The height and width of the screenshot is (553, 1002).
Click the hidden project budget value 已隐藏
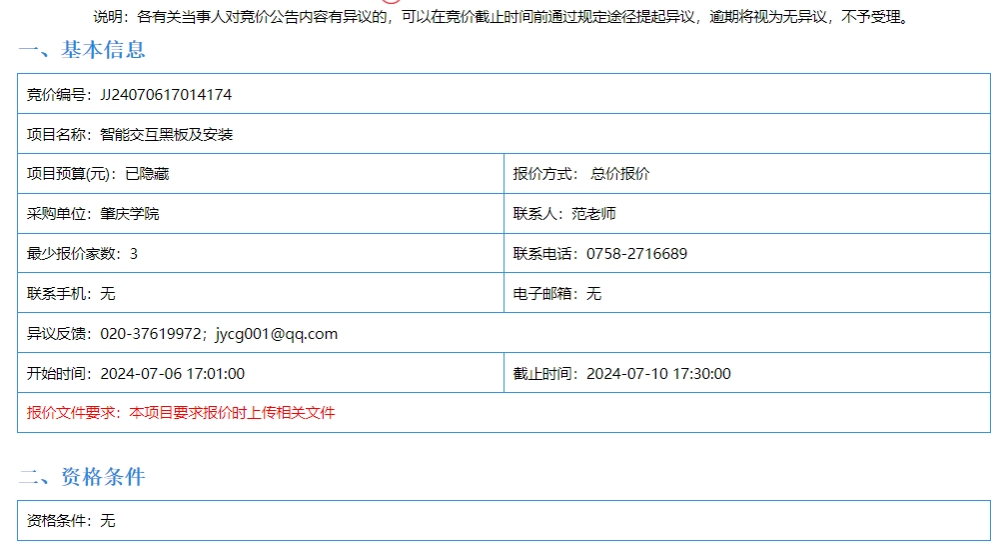point(147,174)
